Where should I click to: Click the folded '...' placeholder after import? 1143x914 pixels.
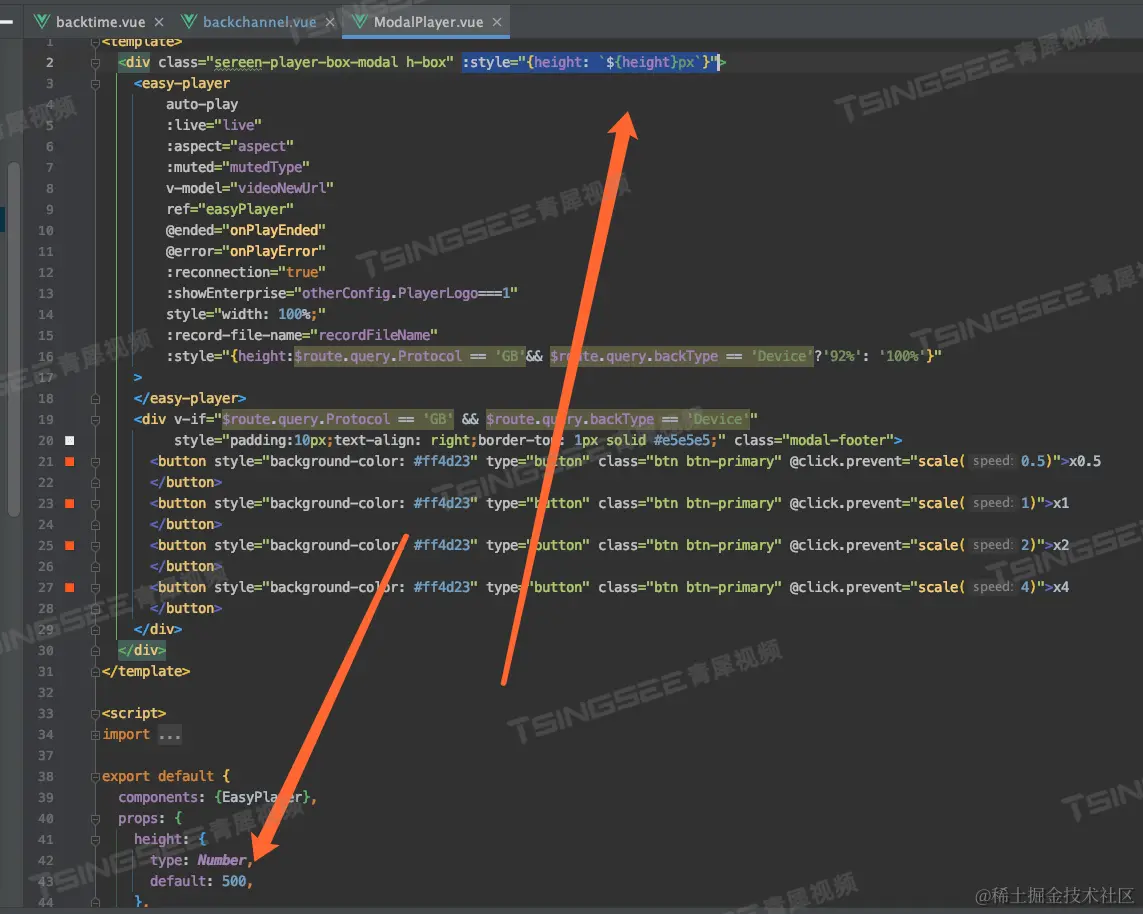click(x=170, y=735)
